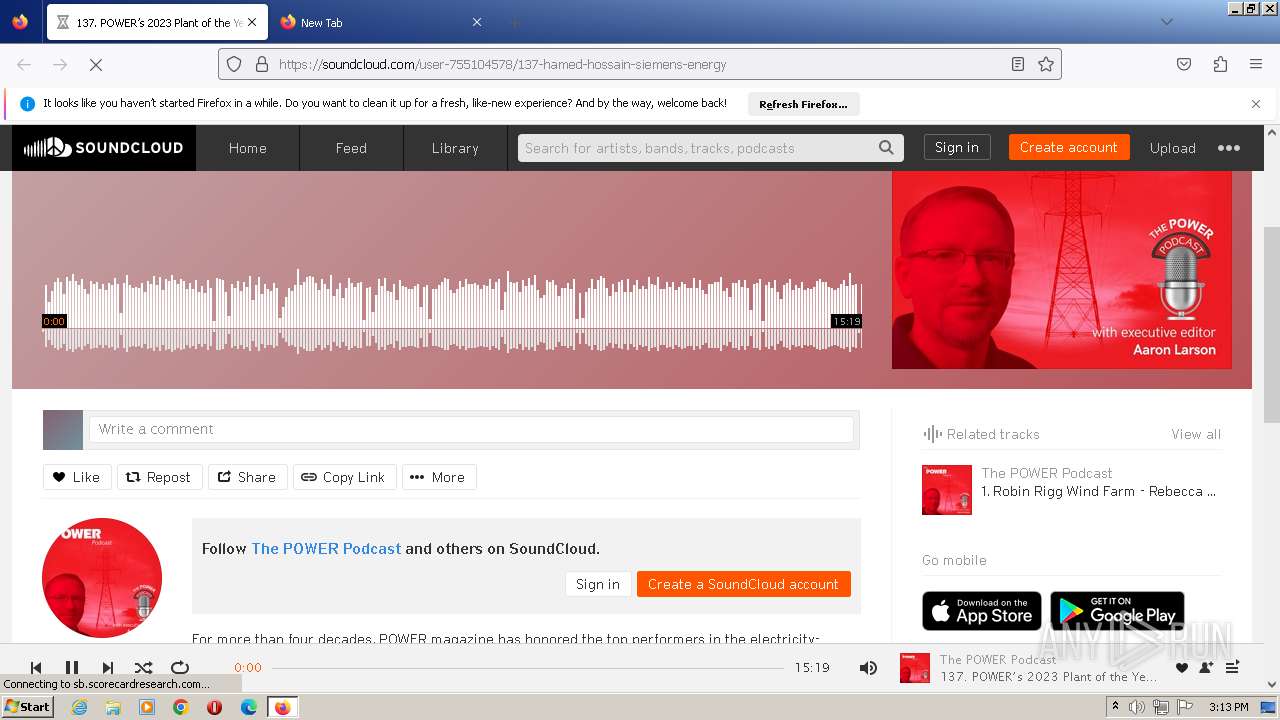Click Create a SoundCloud account button

(x=743, y=584)
